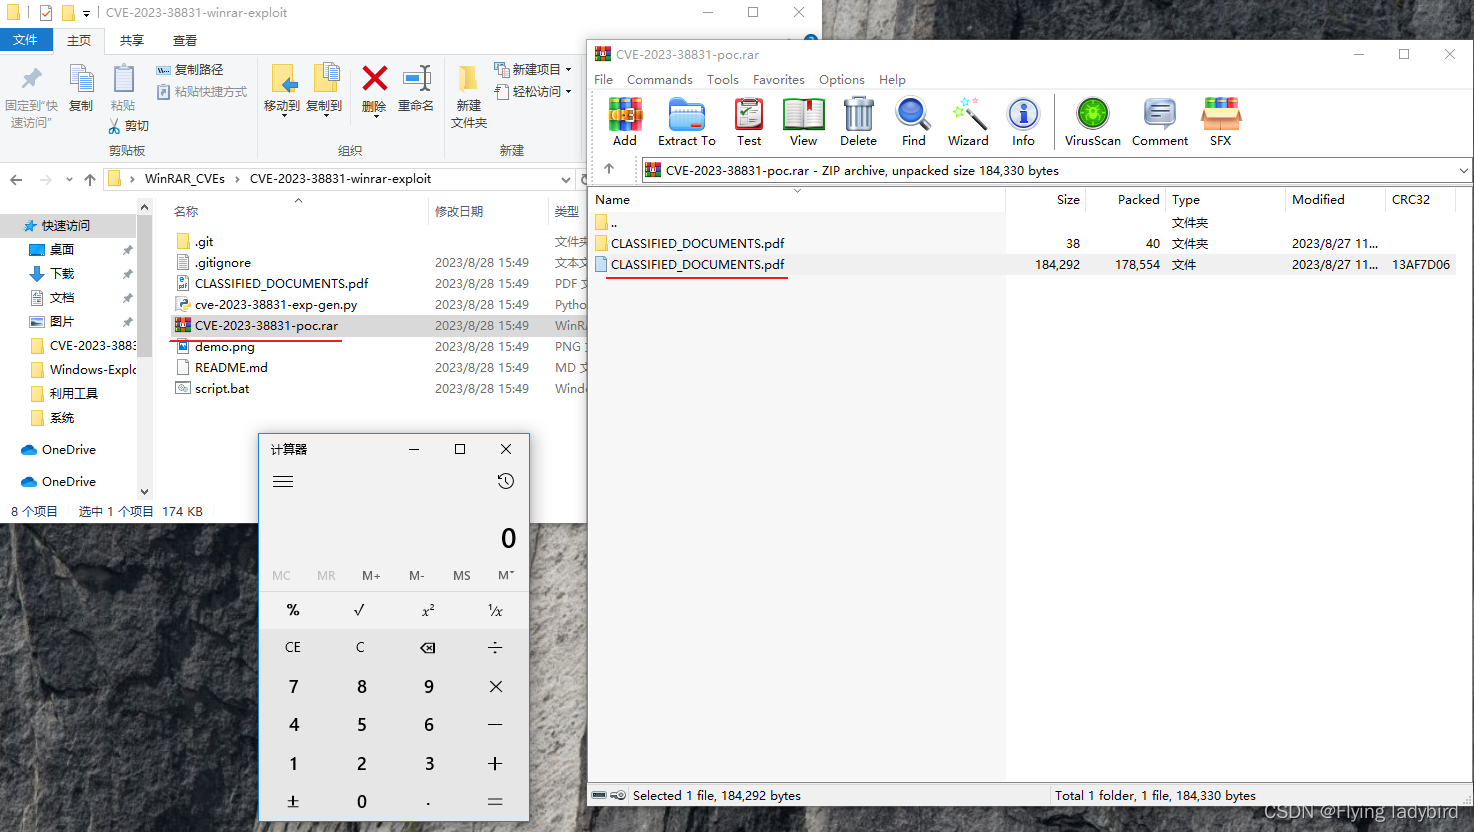
Task: Click the Add icon in WinRAR toolbar
Action: click(625, 122)
